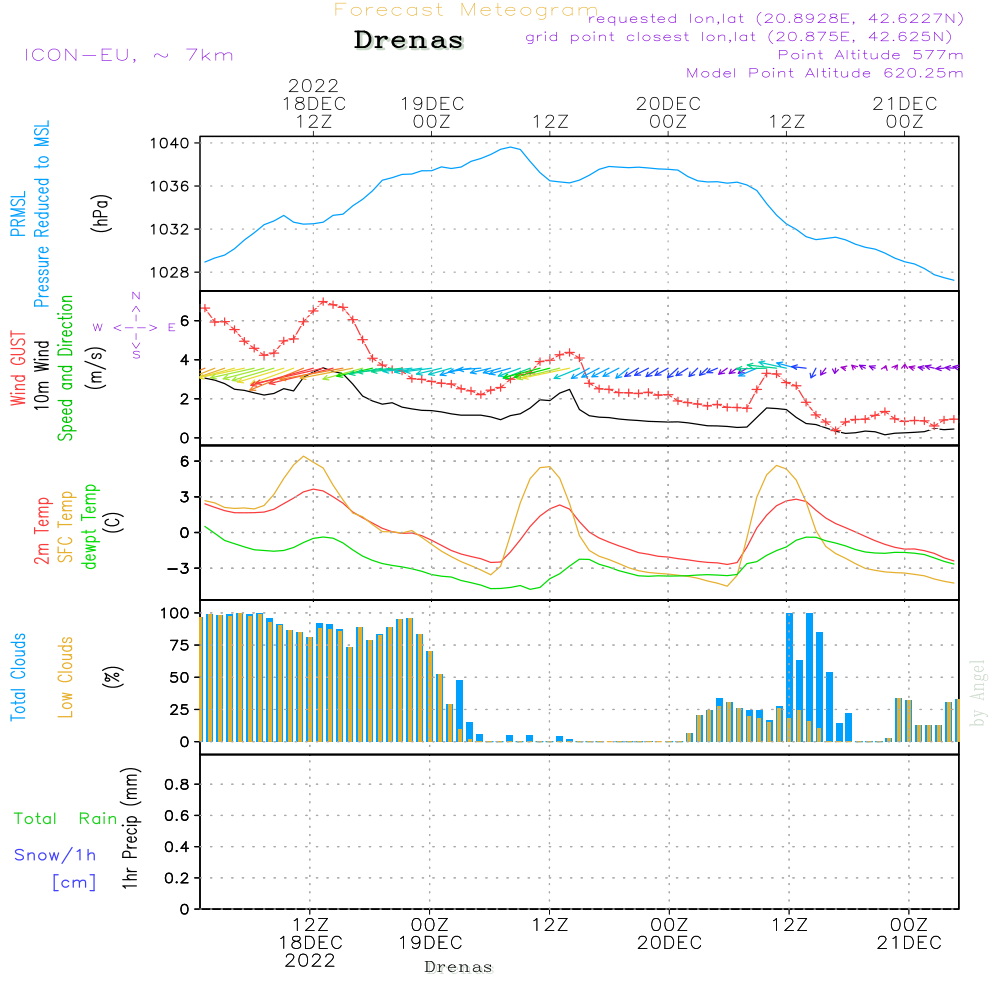
Task: Click the 1032 pressure axis value
Action: (x=169, y=229)
